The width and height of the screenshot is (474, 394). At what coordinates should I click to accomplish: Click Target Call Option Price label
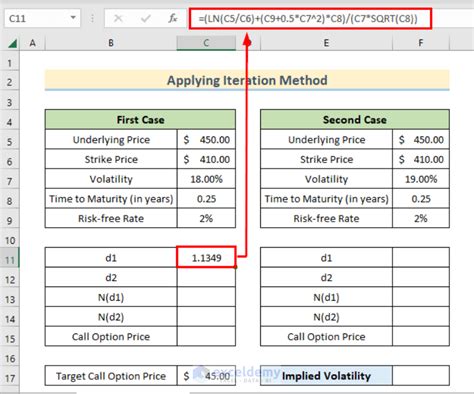coord(111,376)
